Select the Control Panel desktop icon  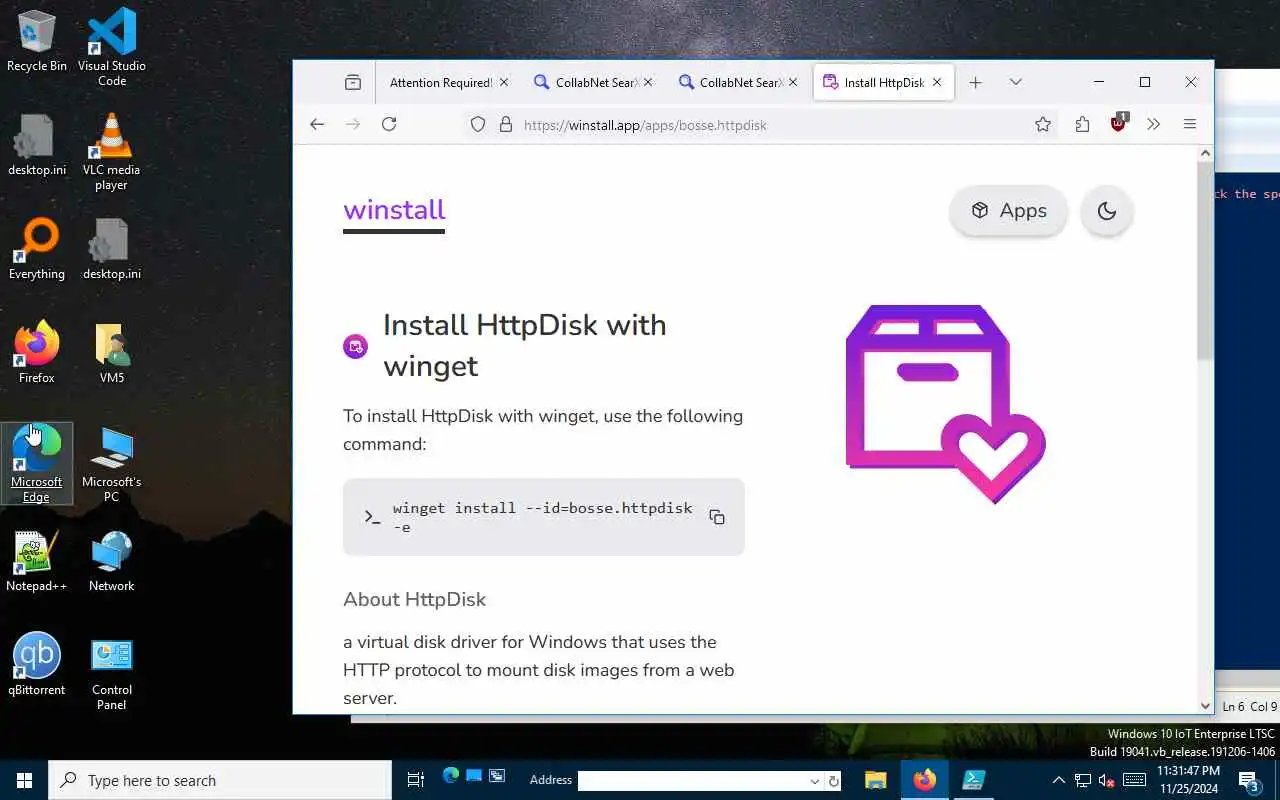tap(112, 674)
